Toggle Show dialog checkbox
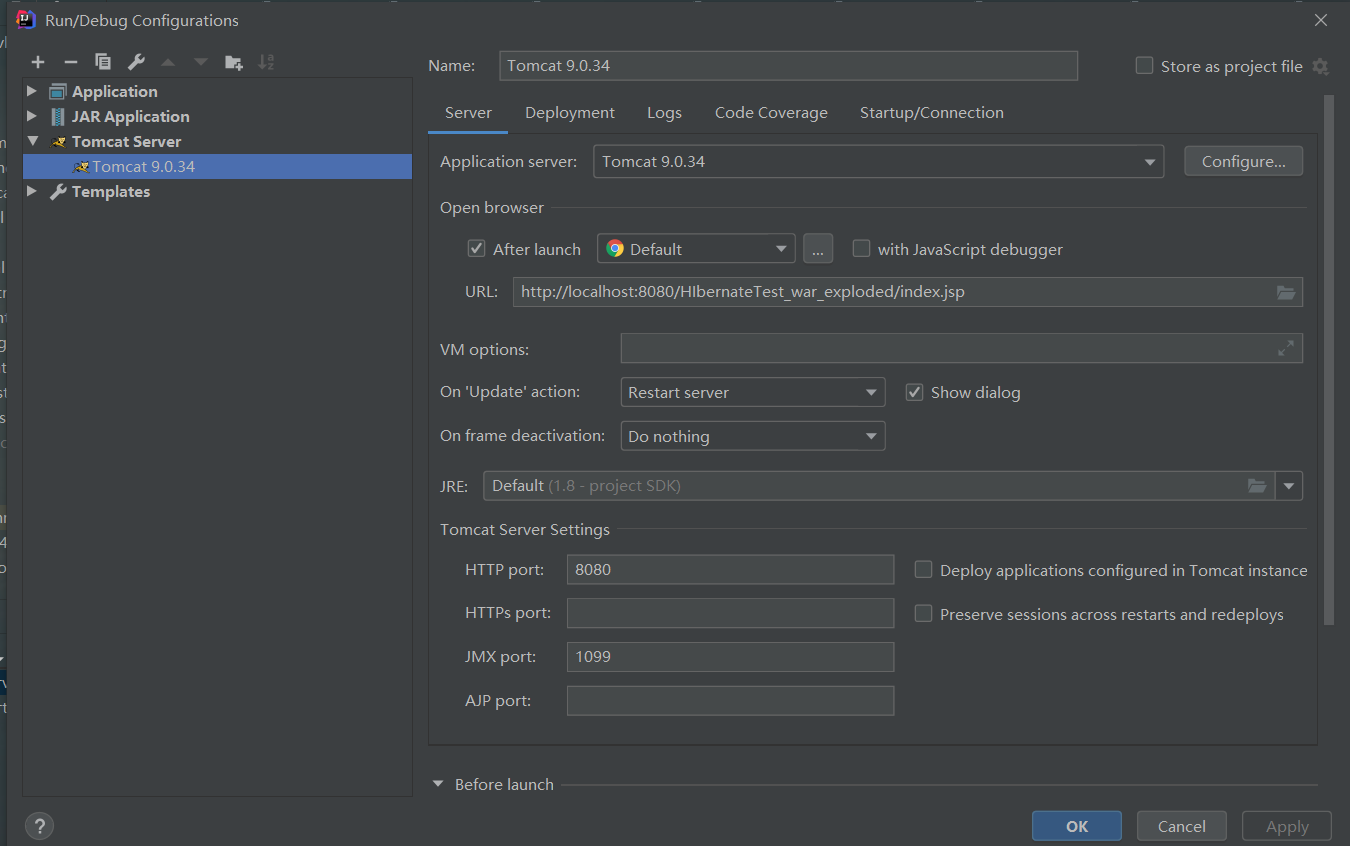Viewport: 1350px width, 846px height. [914, 392]
